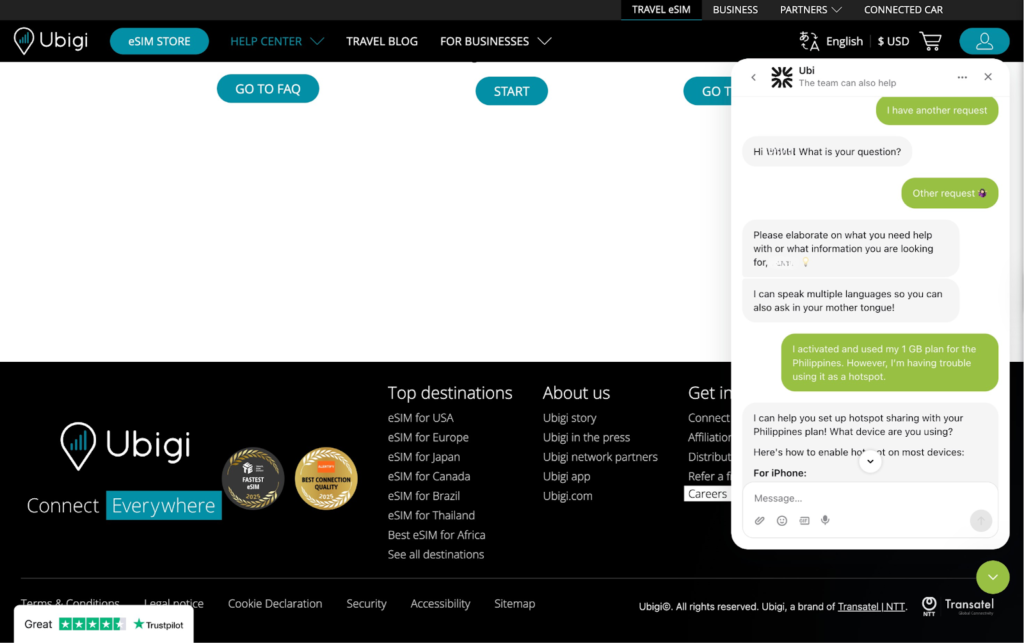Click the 'Other request' chat bubble
This screenshot has height=643, width=1024.
(950, 193)
